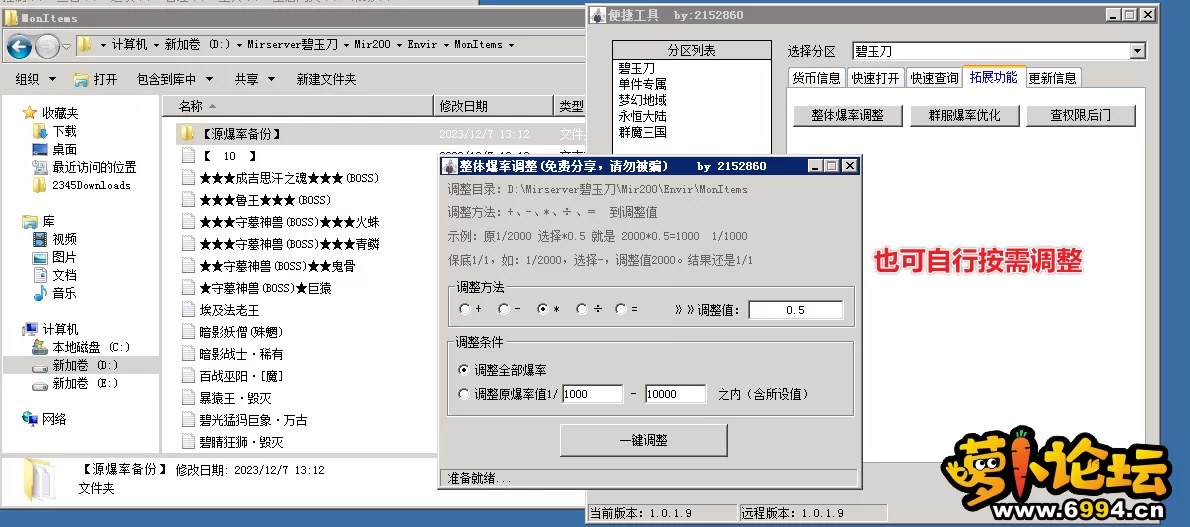Expand recent locations arrow near nav buttons
This screenshot has height=527, width=1190.
click(67, 46)
